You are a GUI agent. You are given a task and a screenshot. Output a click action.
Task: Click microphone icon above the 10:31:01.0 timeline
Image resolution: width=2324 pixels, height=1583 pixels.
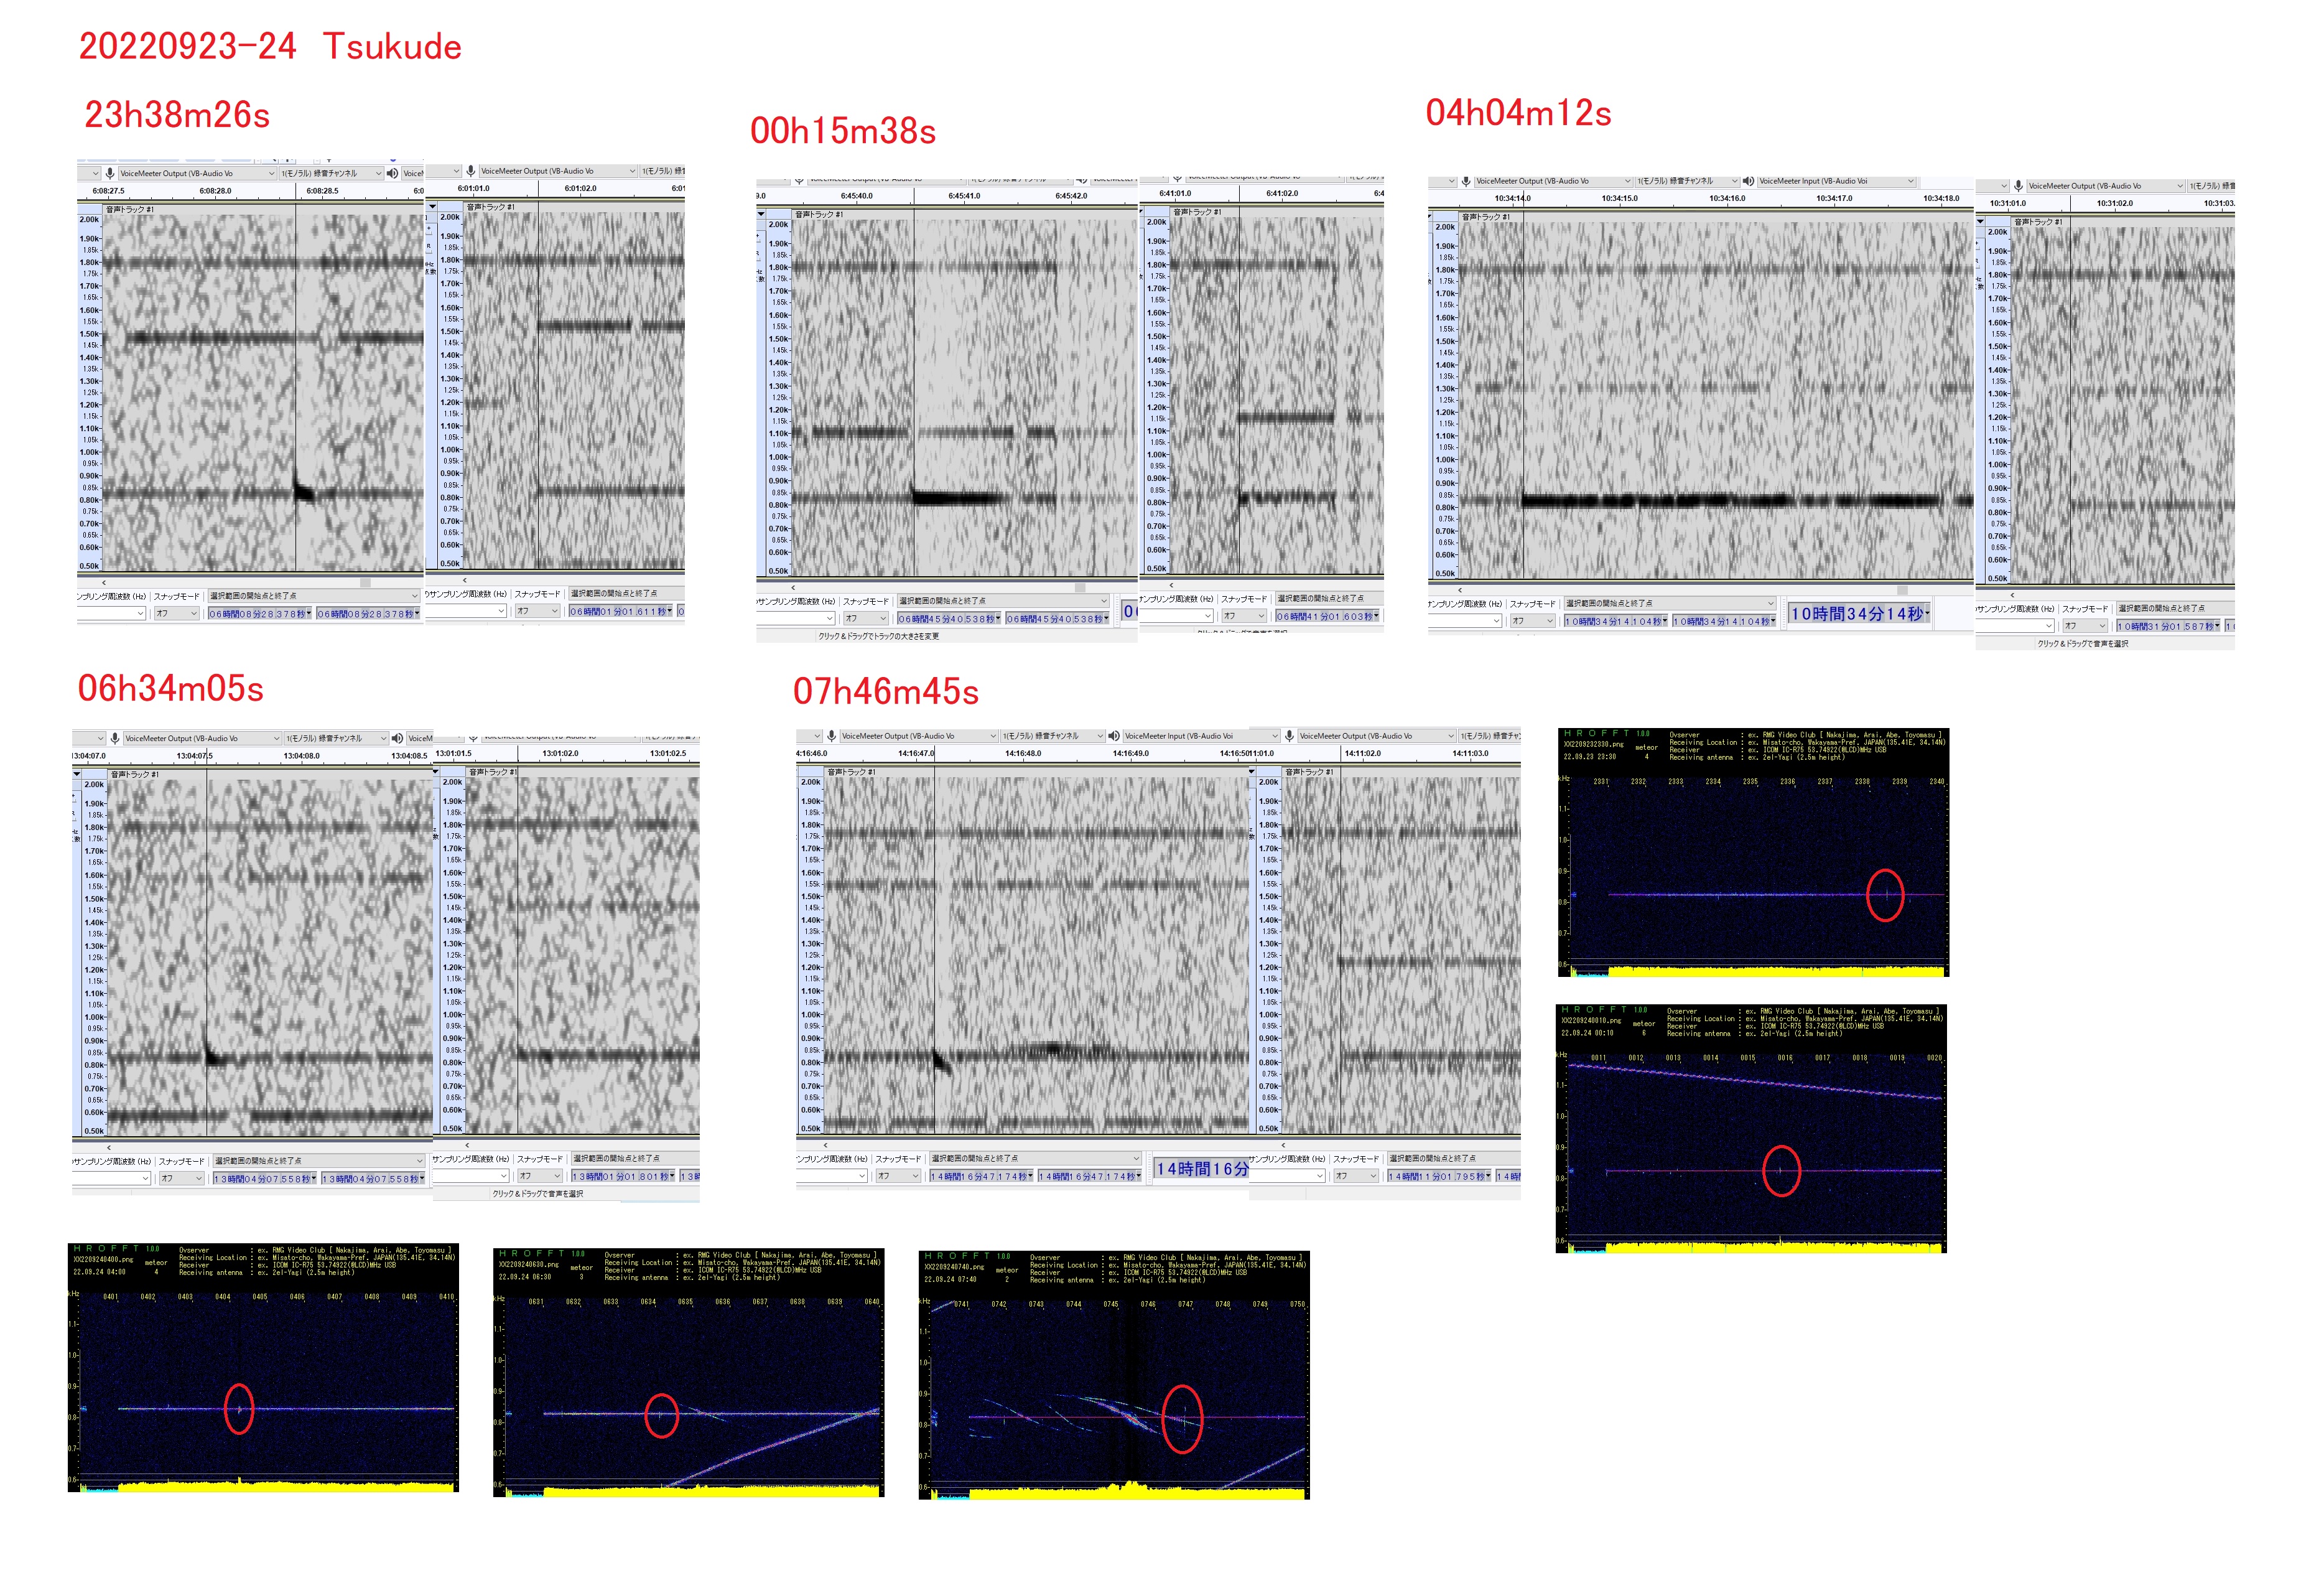(2018, 186)
